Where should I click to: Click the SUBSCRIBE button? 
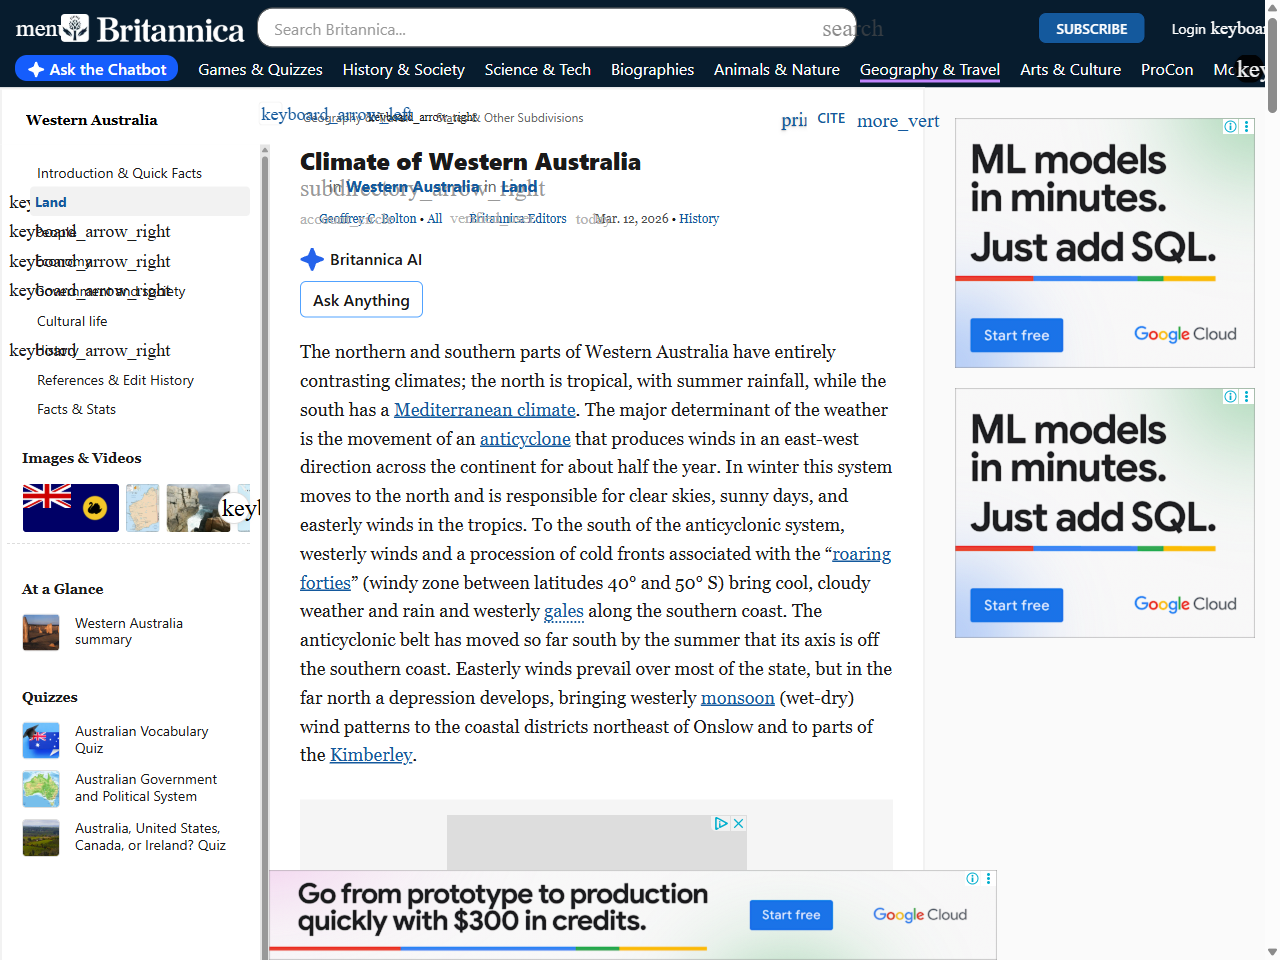pos(1091,28)
